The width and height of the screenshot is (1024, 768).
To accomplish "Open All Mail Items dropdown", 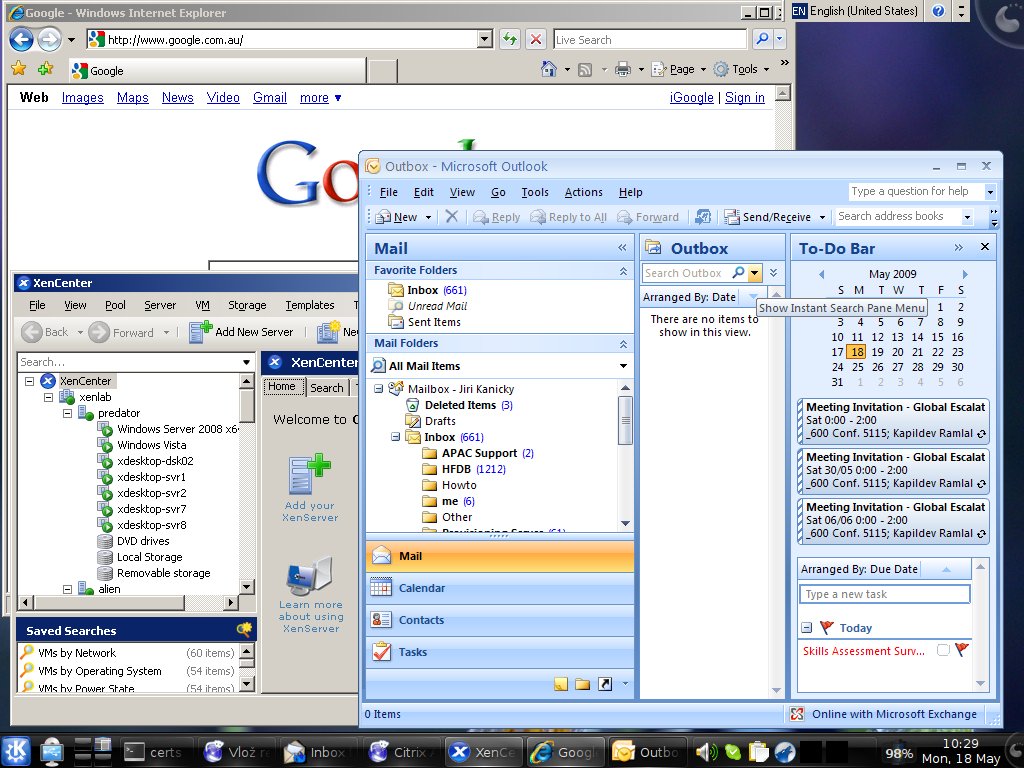I will [x=623, y=366].
